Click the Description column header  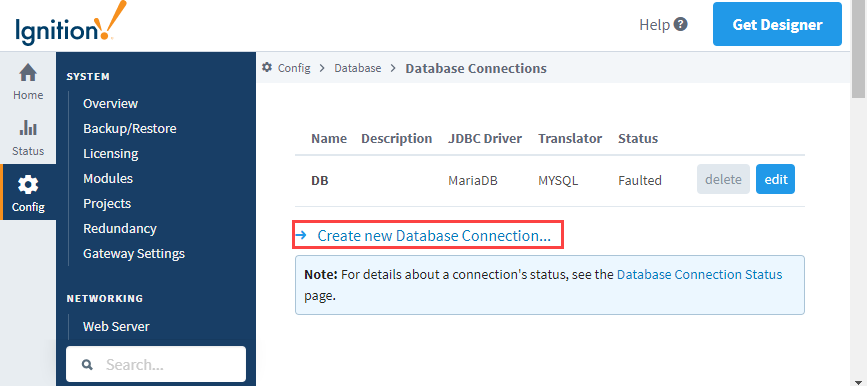click(x=396, y=138)
